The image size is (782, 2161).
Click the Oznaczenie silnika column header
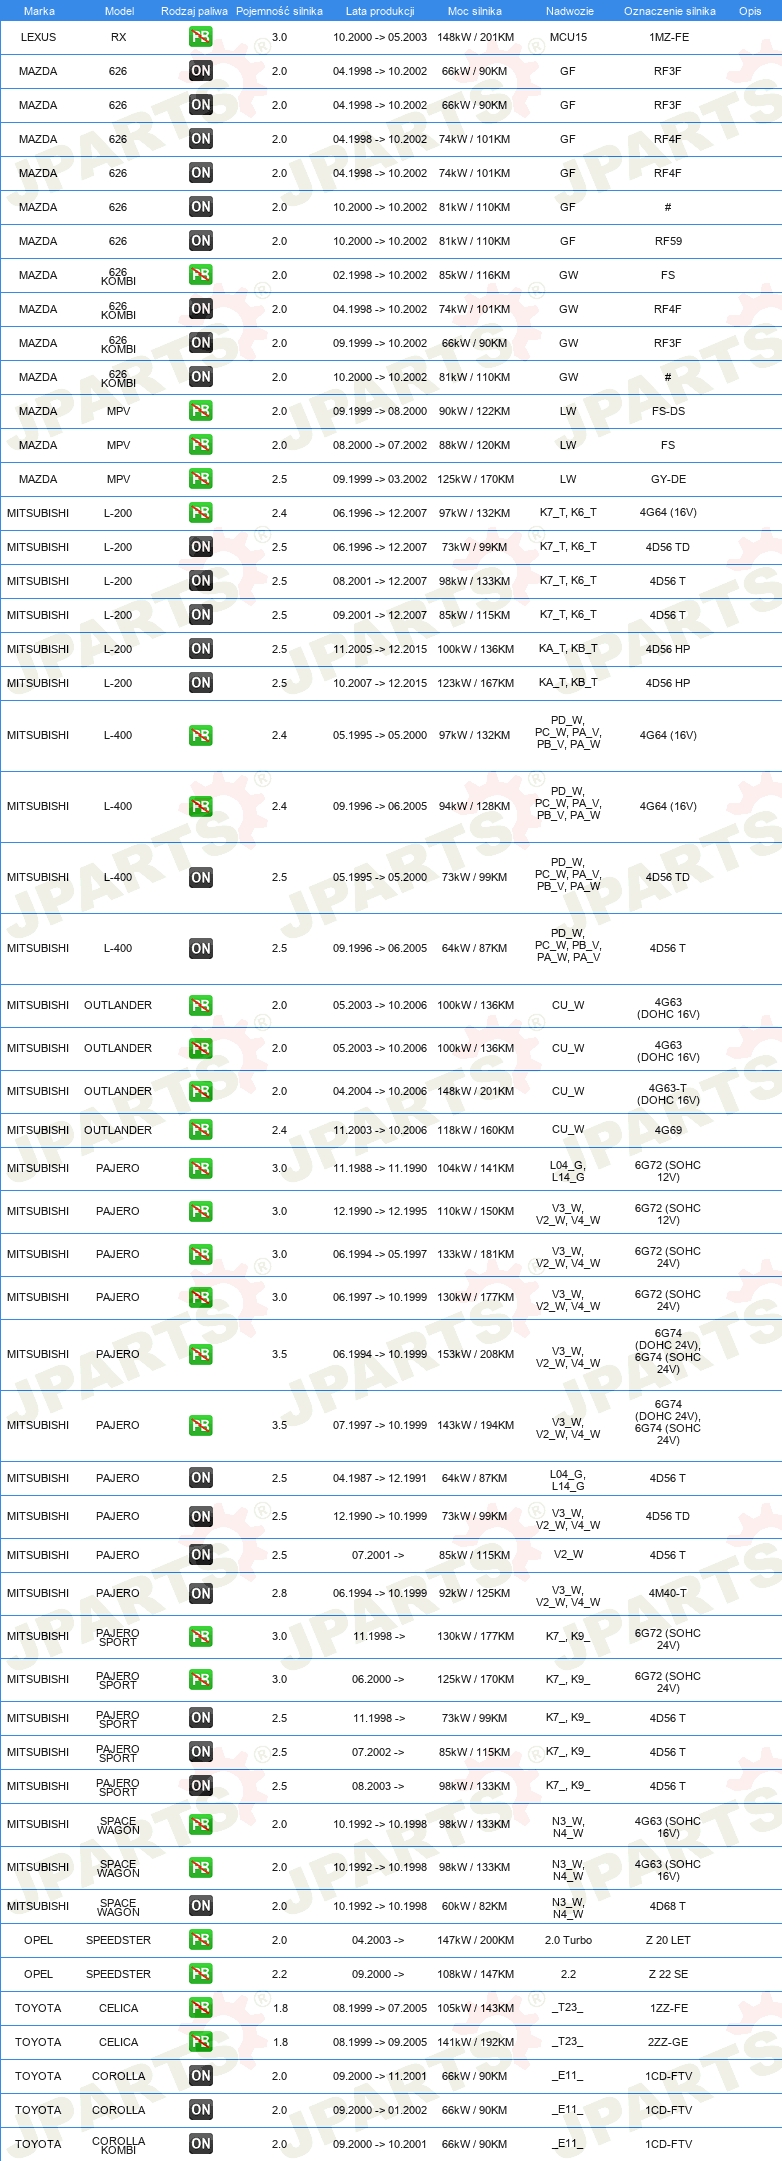coord(670,11)
